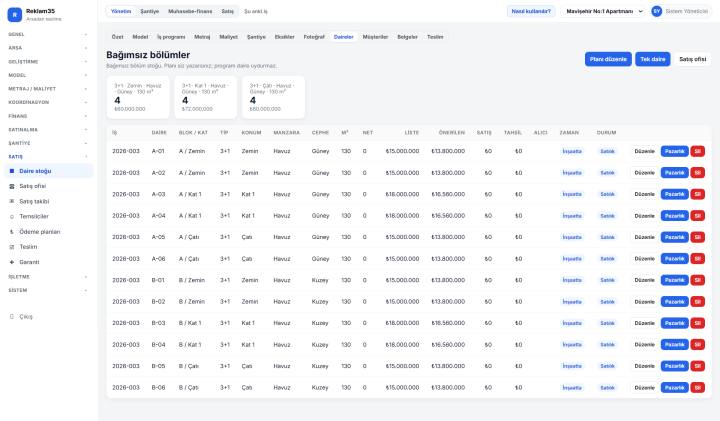Open Satış ofisi sidebar item
This screenshot has width=720, height=421.
(48, 186)
